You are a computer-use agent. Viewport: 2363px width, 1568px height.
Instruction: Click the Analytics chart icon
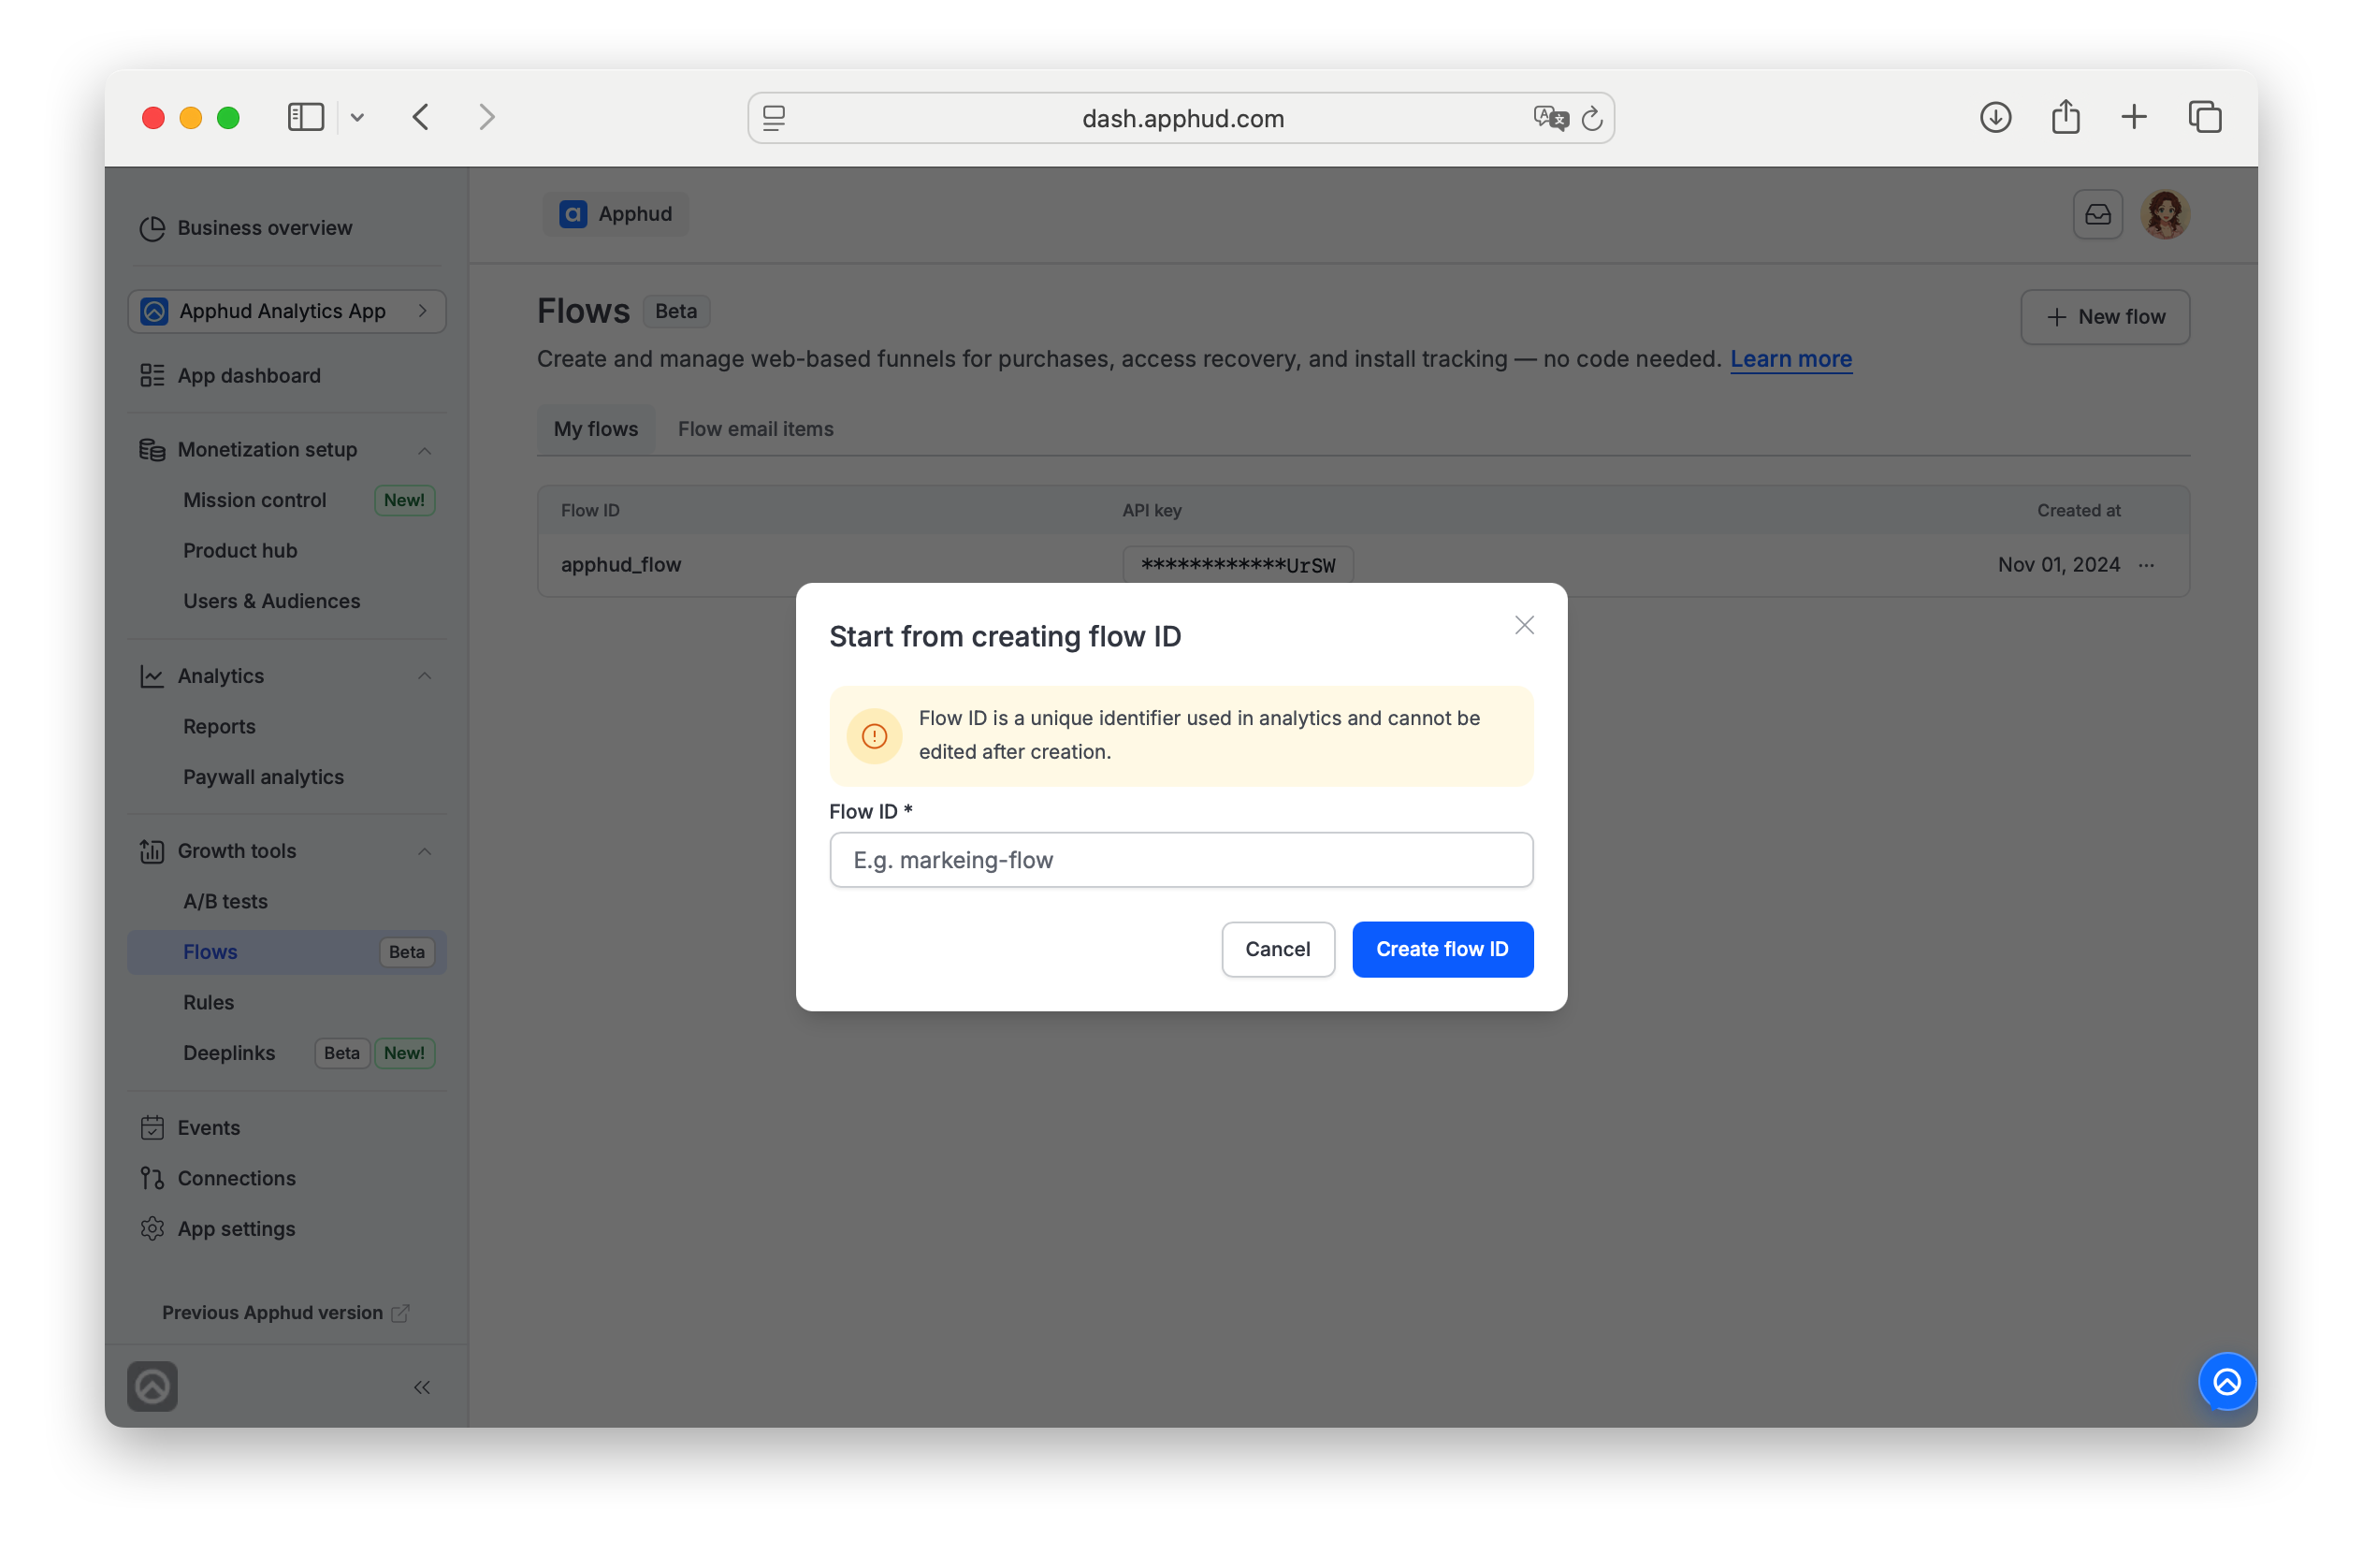tap(152, 676)
